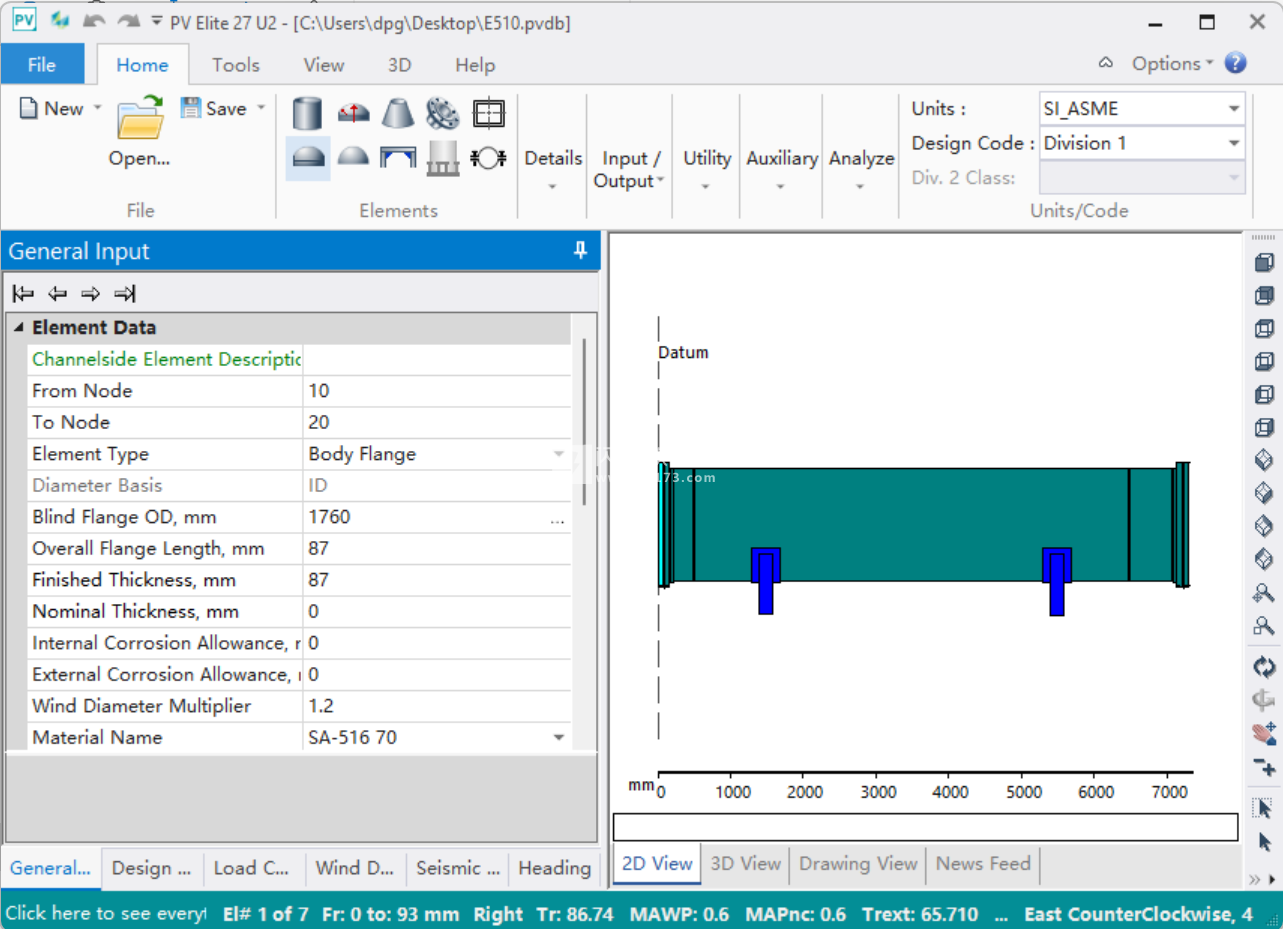Go to the last element arrow
1283x929 pixels.
click(125, 293)
